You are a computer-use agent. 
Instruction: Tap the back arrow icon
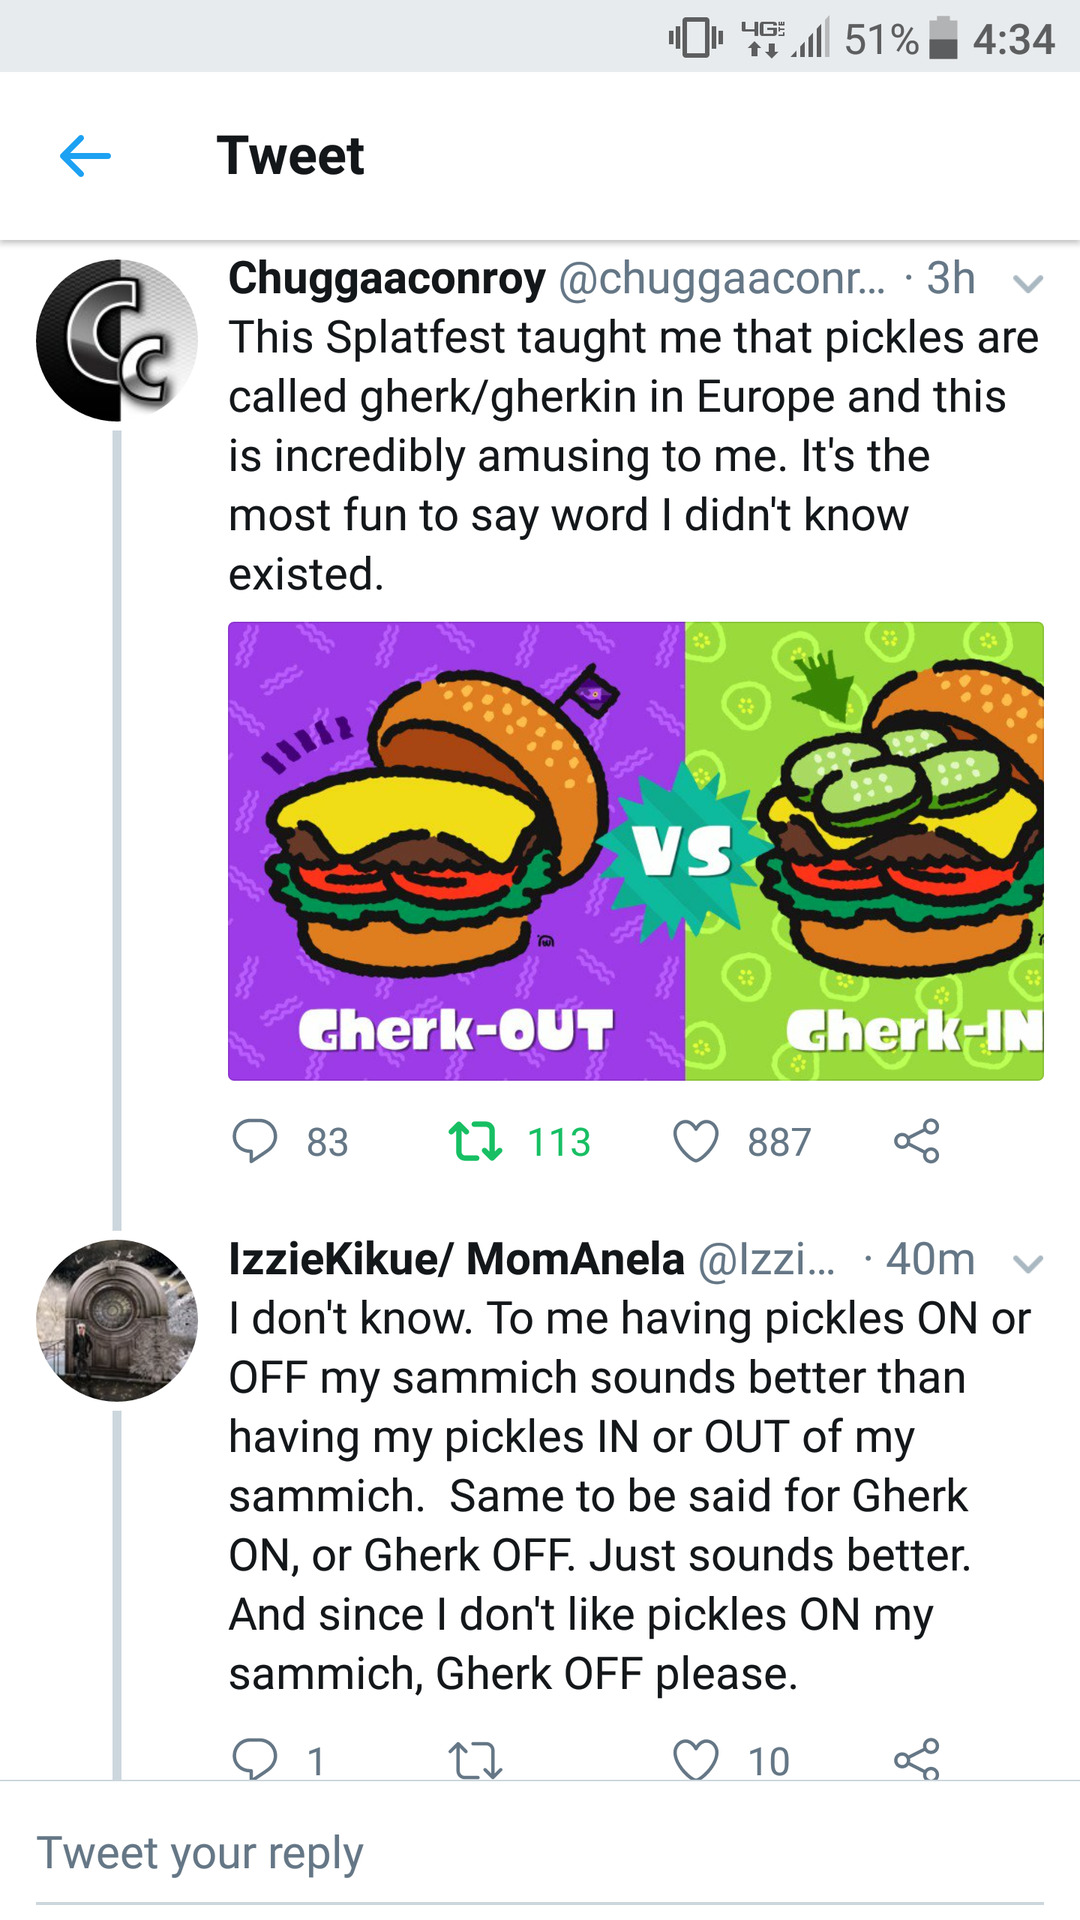click(85, 156)
